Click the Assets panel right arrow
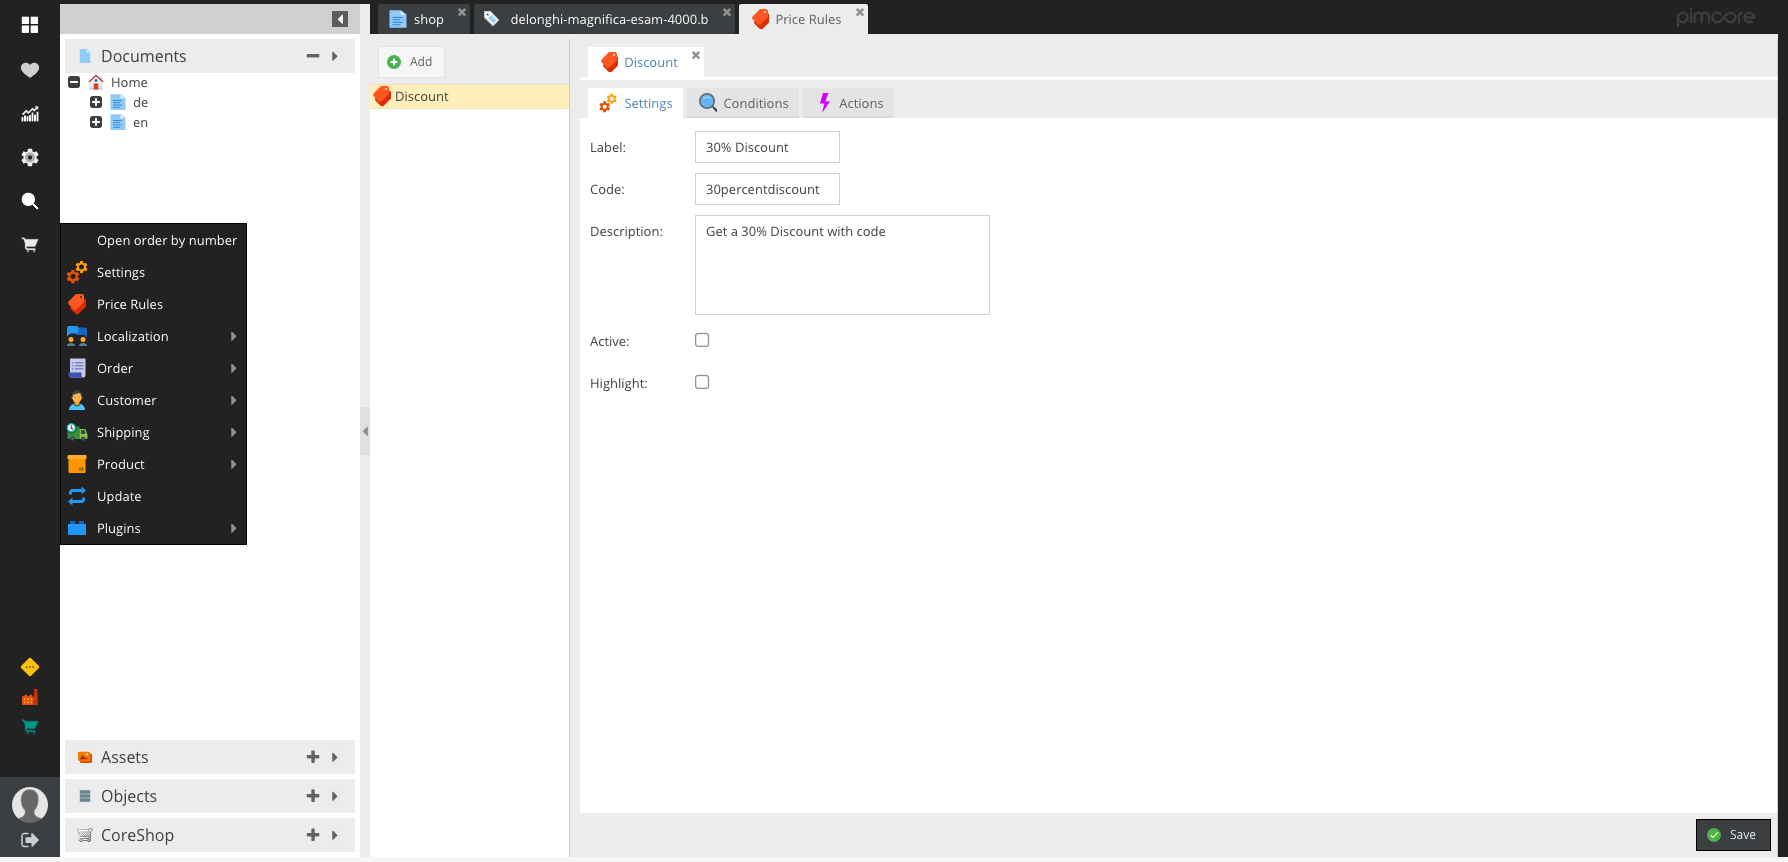Screen dimensions: 1788x862 pyautogui.click(x=335, y=757)
